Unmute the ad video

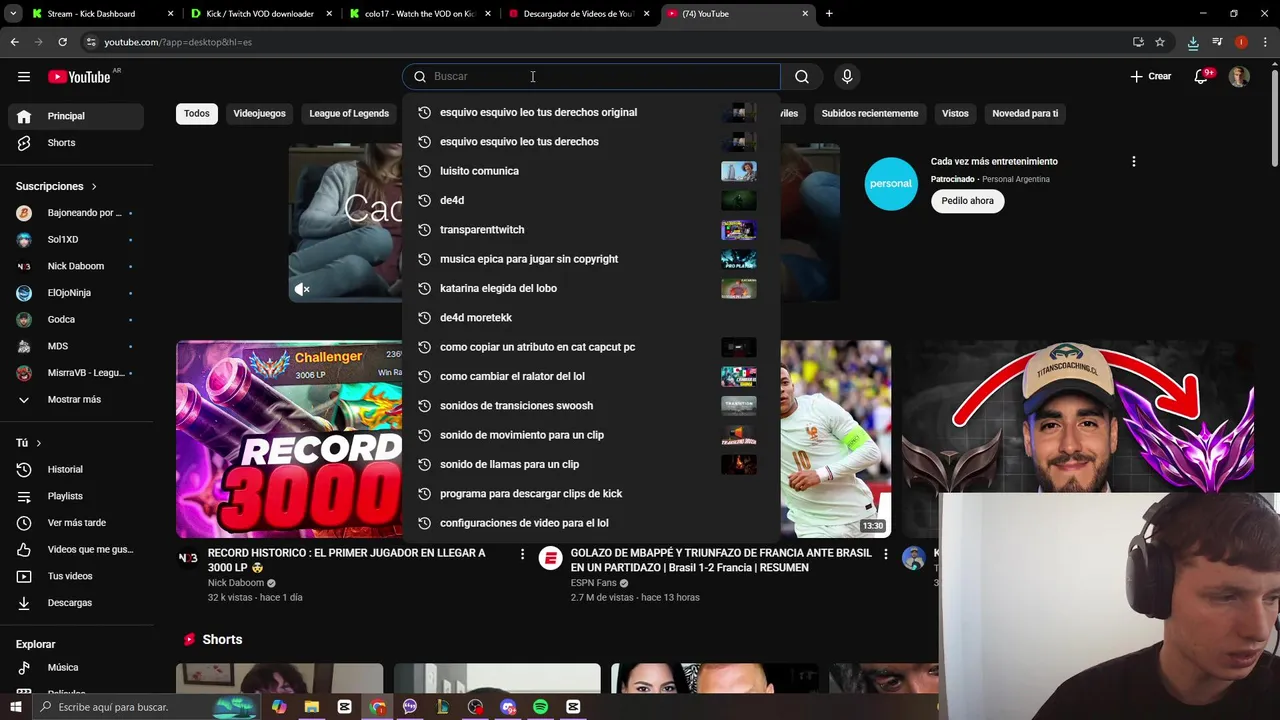pos(302,290)
